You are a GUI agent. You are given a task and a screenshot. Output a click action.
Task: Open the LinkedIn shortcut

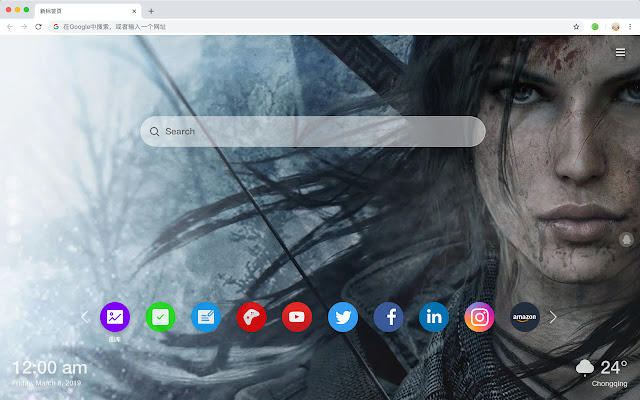(x=433, y=317)
